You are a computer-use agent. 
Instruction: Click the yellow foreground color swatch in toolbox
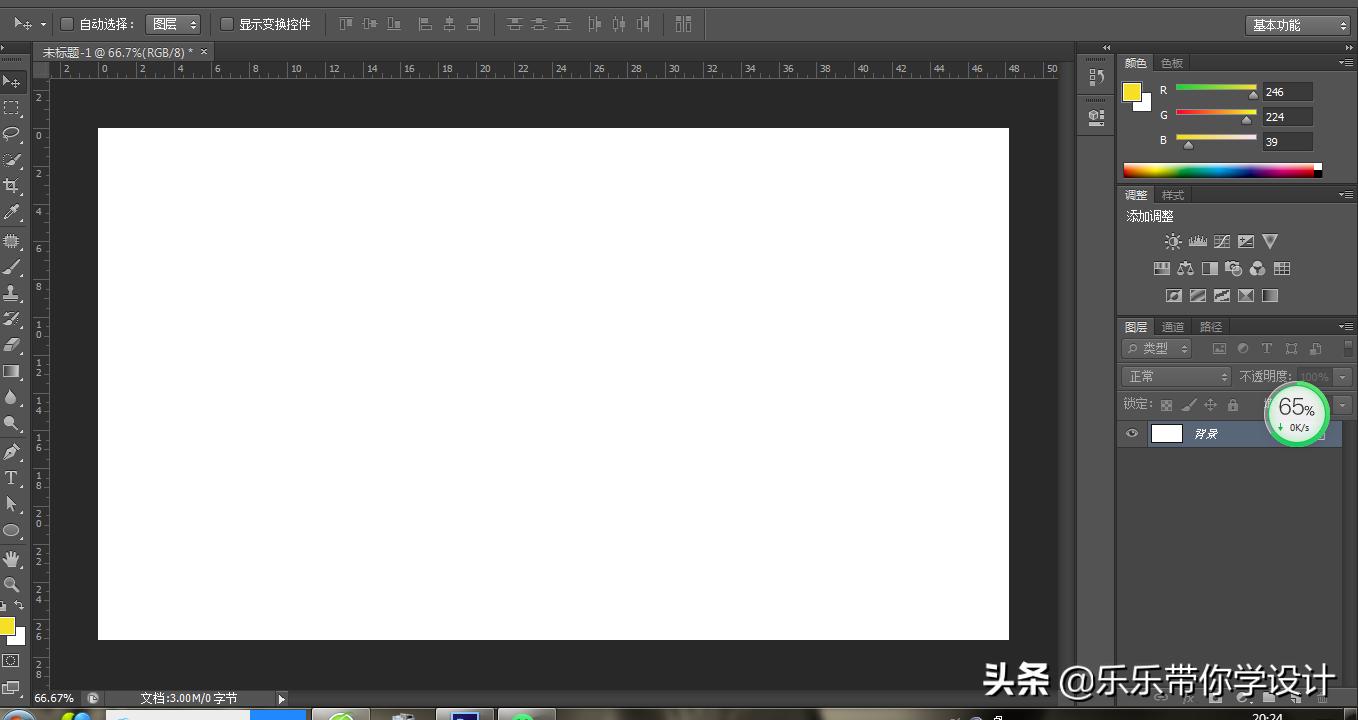[7, 626]
